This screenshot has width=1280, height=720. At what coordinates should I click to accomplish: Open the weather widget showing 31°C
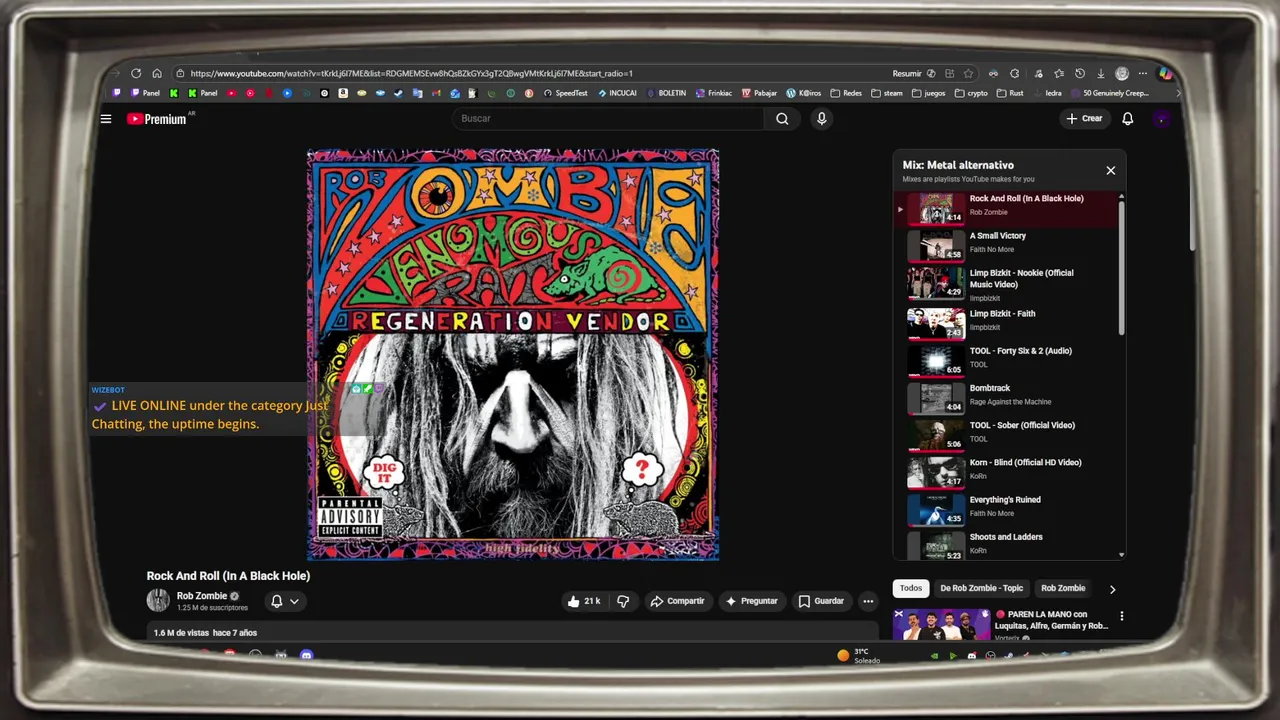[859, 656]
